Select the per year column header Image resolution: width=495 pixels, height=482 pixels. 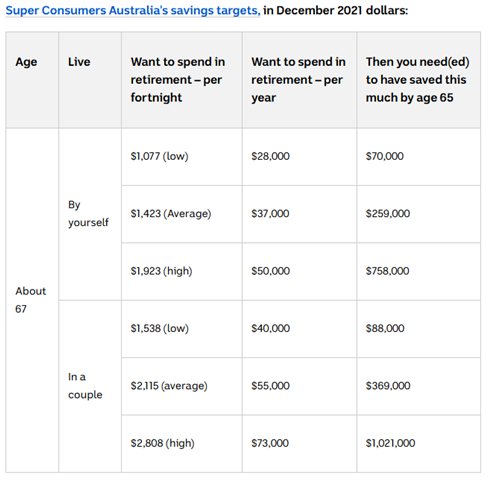pyautogui.click(x=298, y=80)
